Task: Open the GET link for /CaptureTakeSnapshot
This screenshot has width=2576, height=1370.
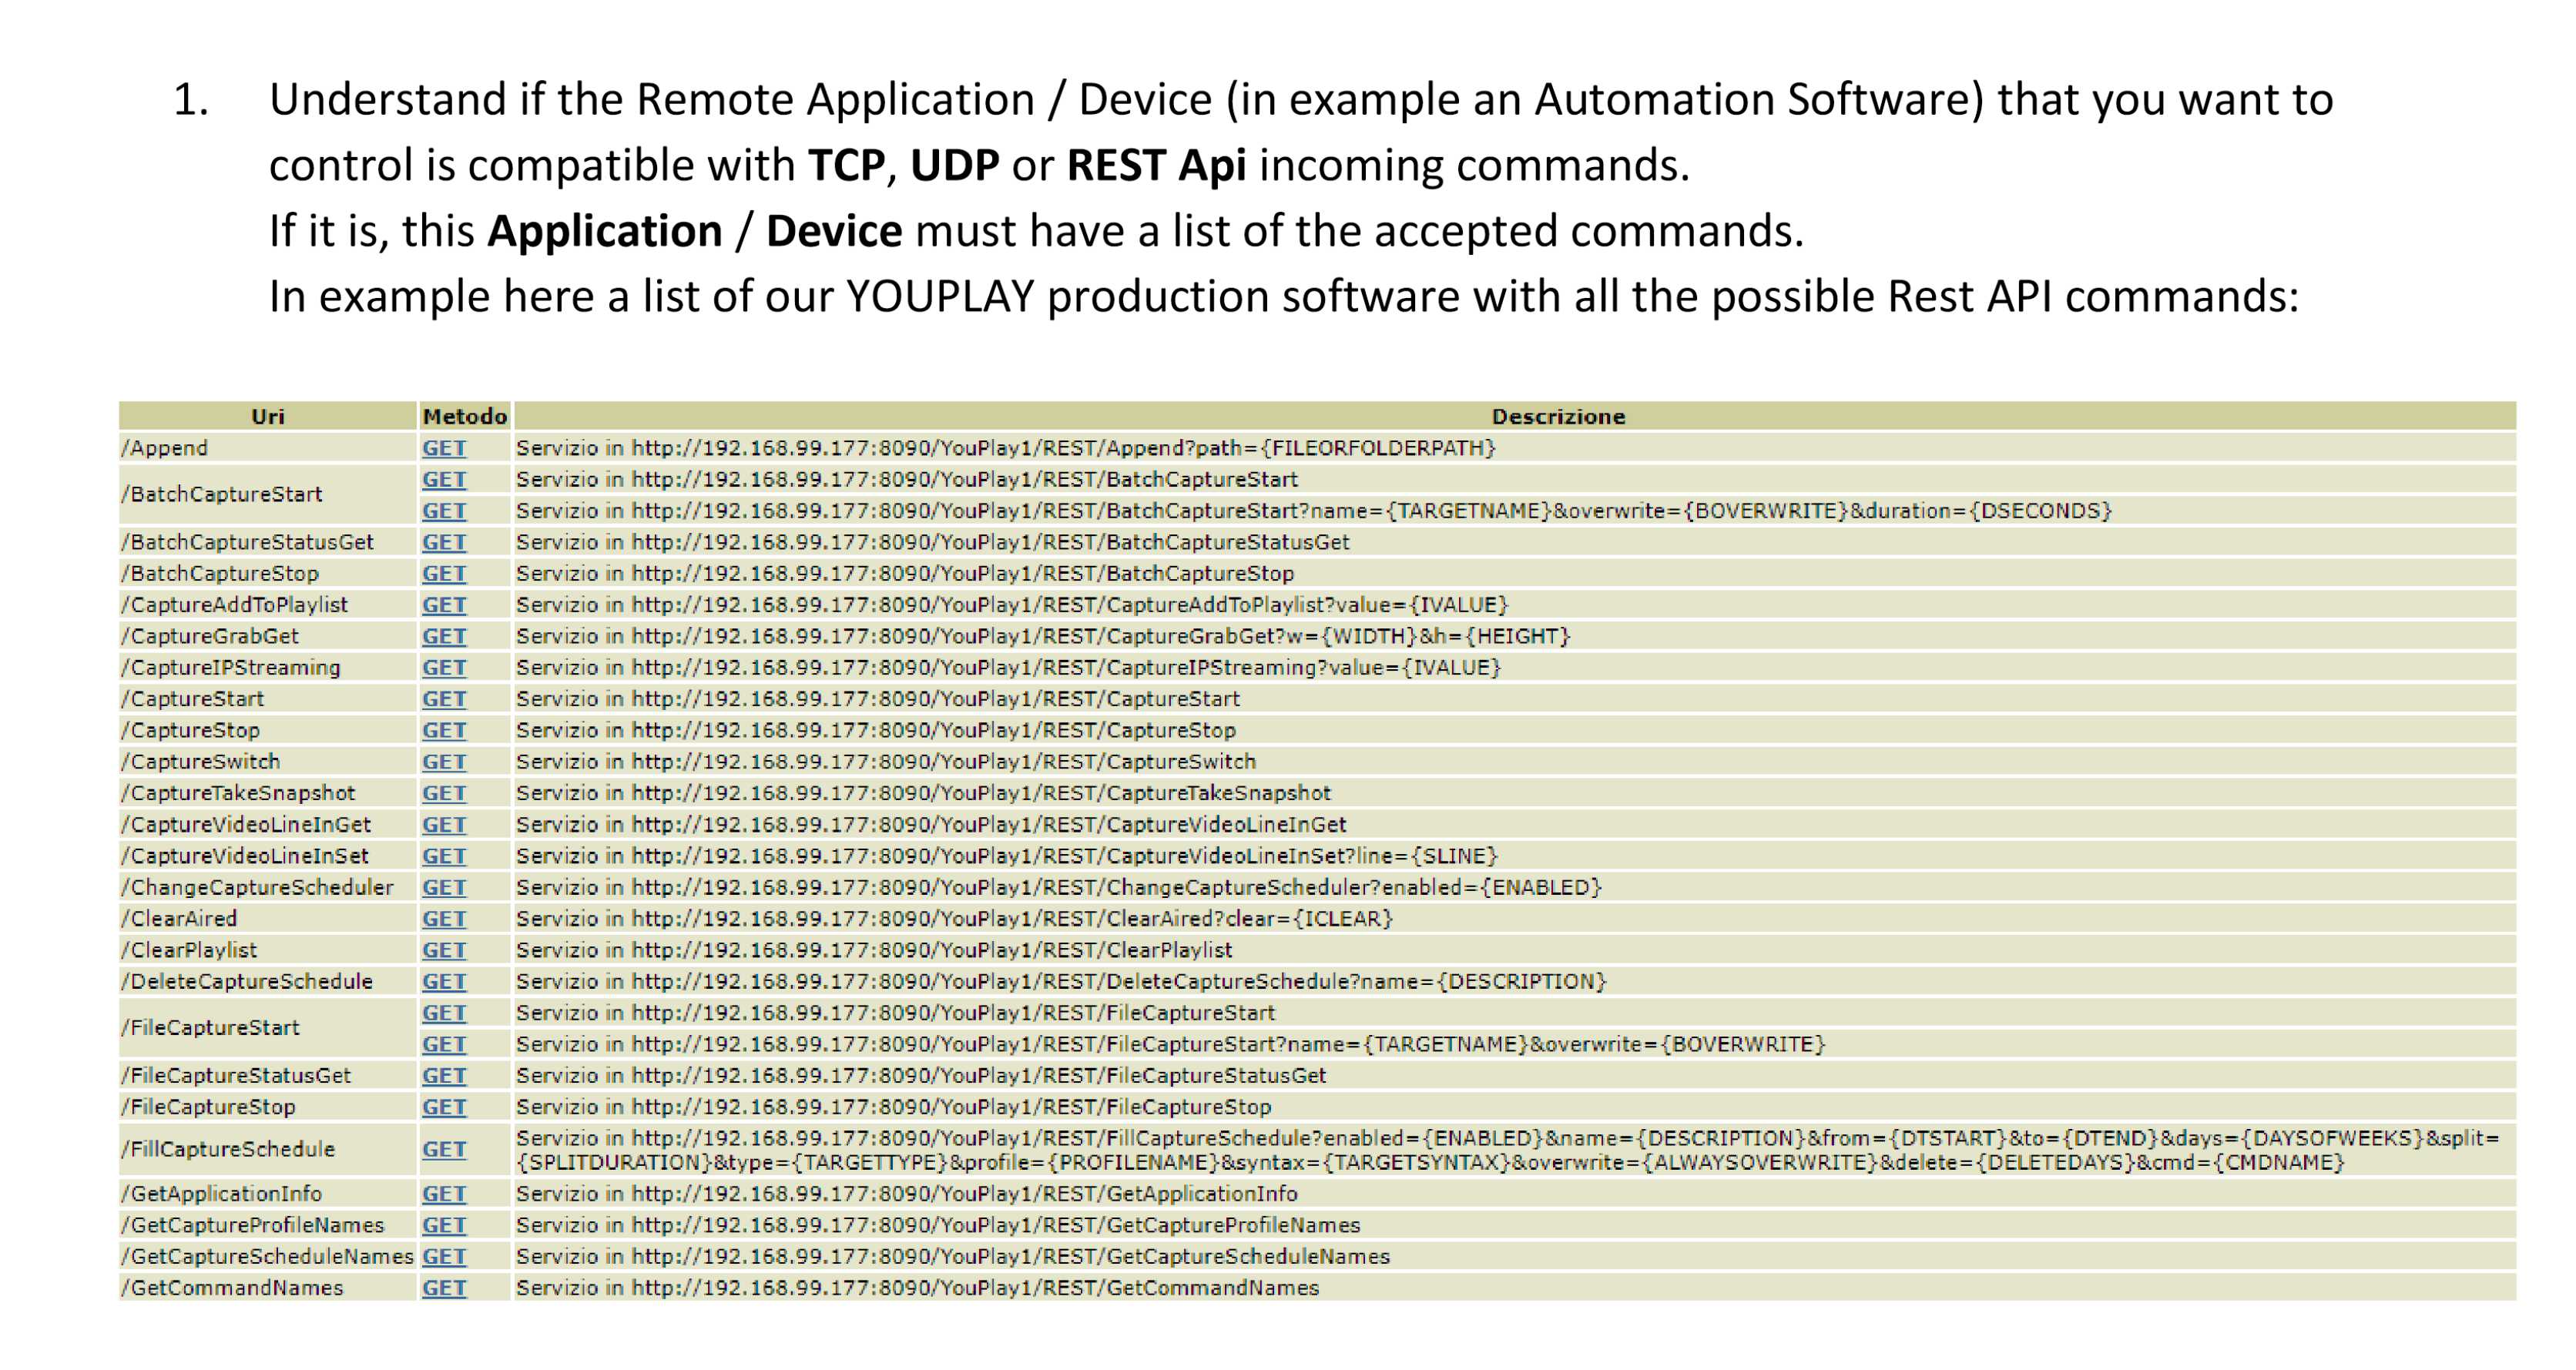Action: (x=443, y=793)
